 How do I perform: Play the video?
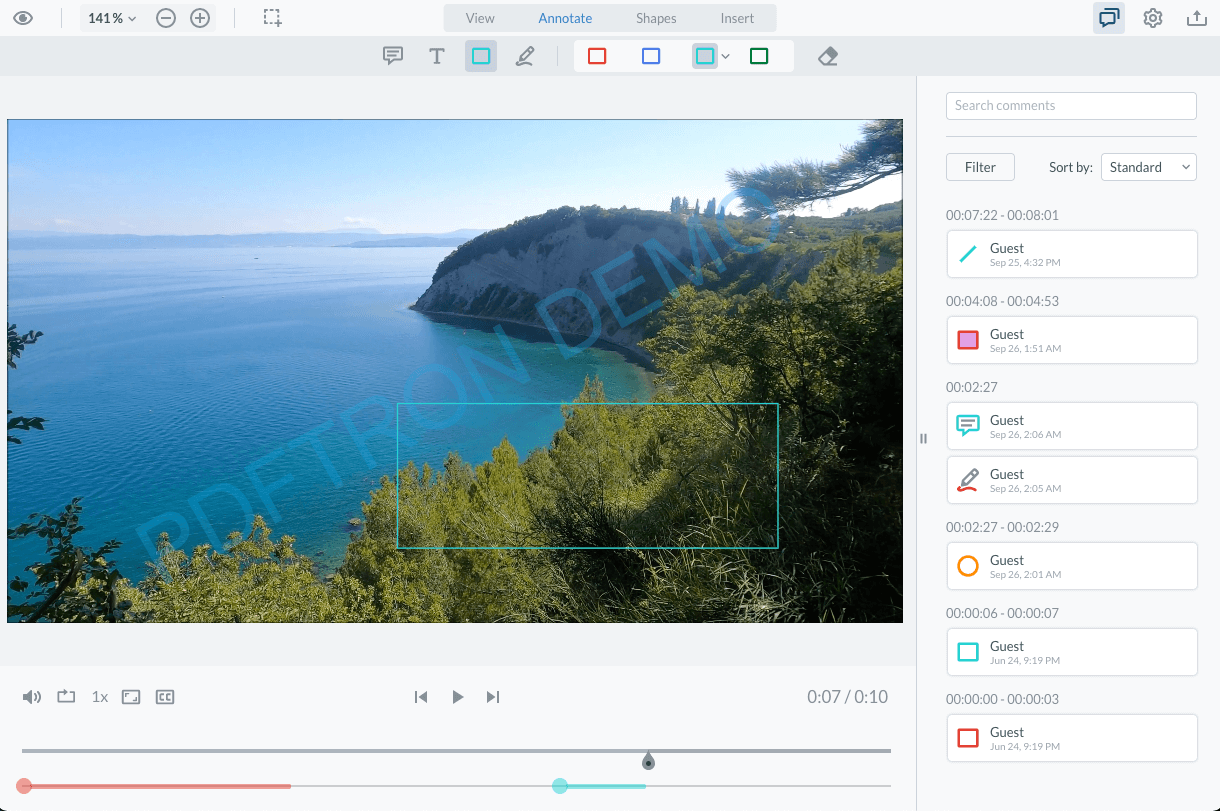click(457, 697)
